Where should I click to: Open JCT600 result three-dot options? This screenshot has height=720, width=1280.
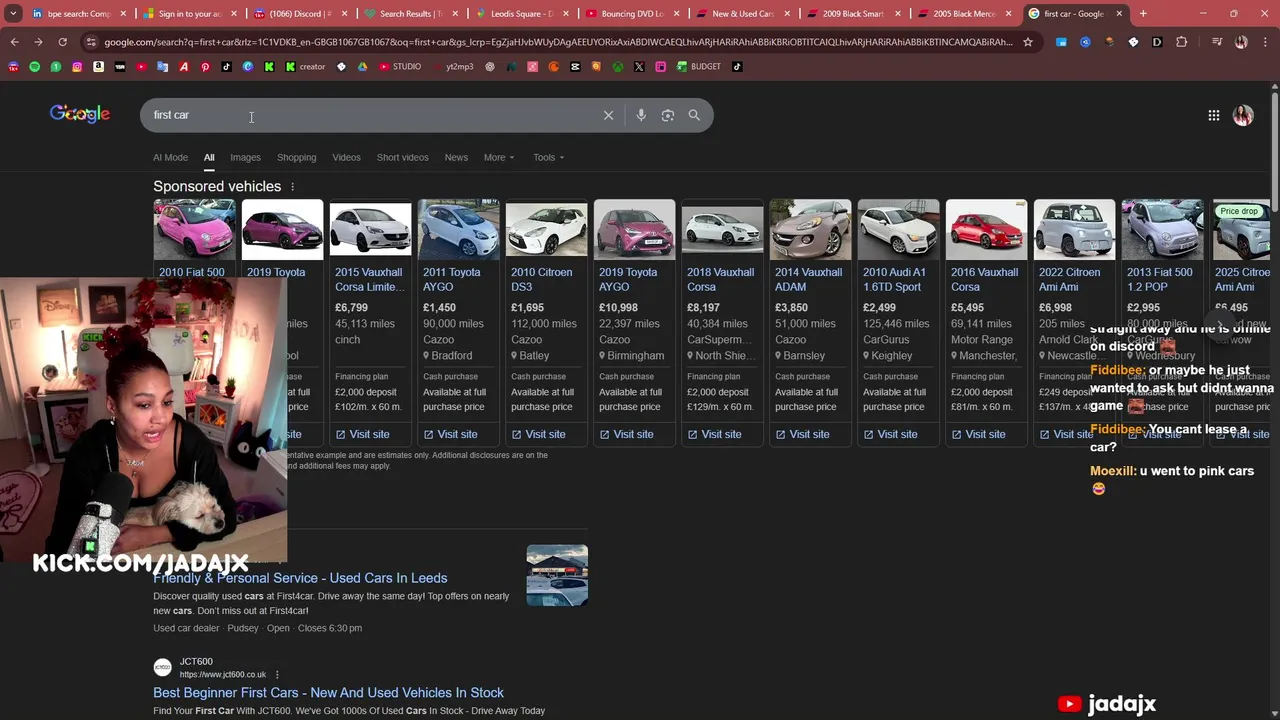[x=277, y=675]
